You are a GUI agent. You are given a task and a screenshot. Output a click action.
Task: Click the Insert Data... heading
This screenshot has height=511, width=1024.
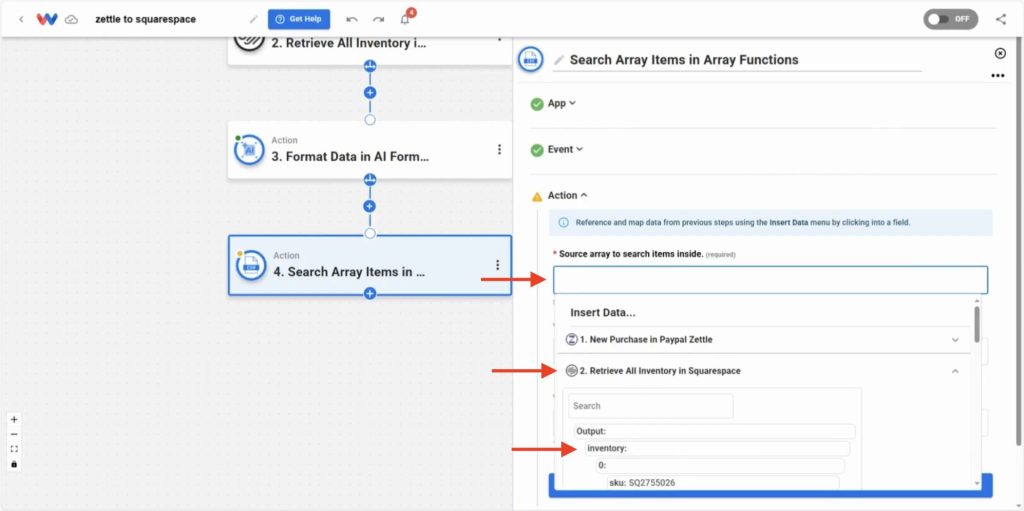pyautogui.click(x=603, y=313)
